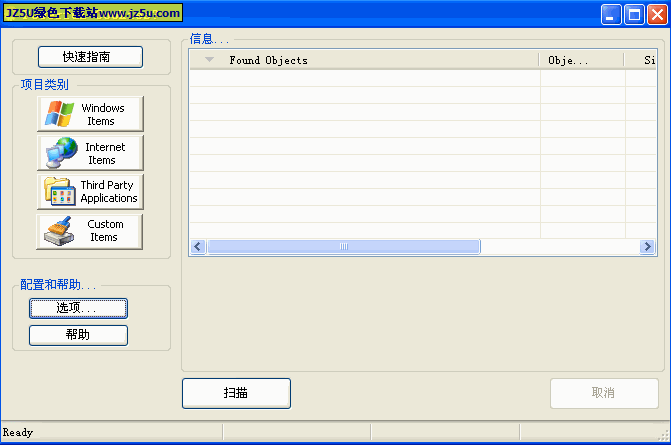Close the application window

pyautogui.click(x=657, y=15)
